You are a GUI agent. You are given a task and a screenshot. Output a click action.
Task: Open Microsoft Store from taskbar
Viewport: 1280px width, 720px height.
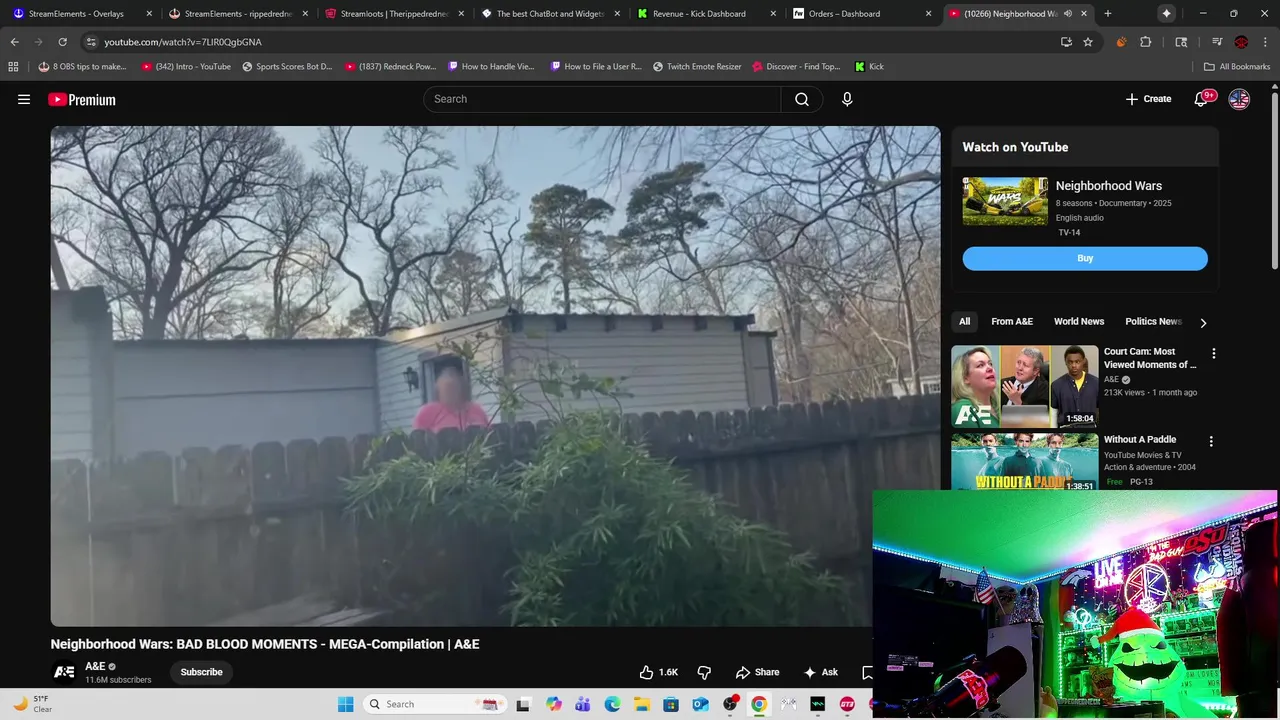671,704
